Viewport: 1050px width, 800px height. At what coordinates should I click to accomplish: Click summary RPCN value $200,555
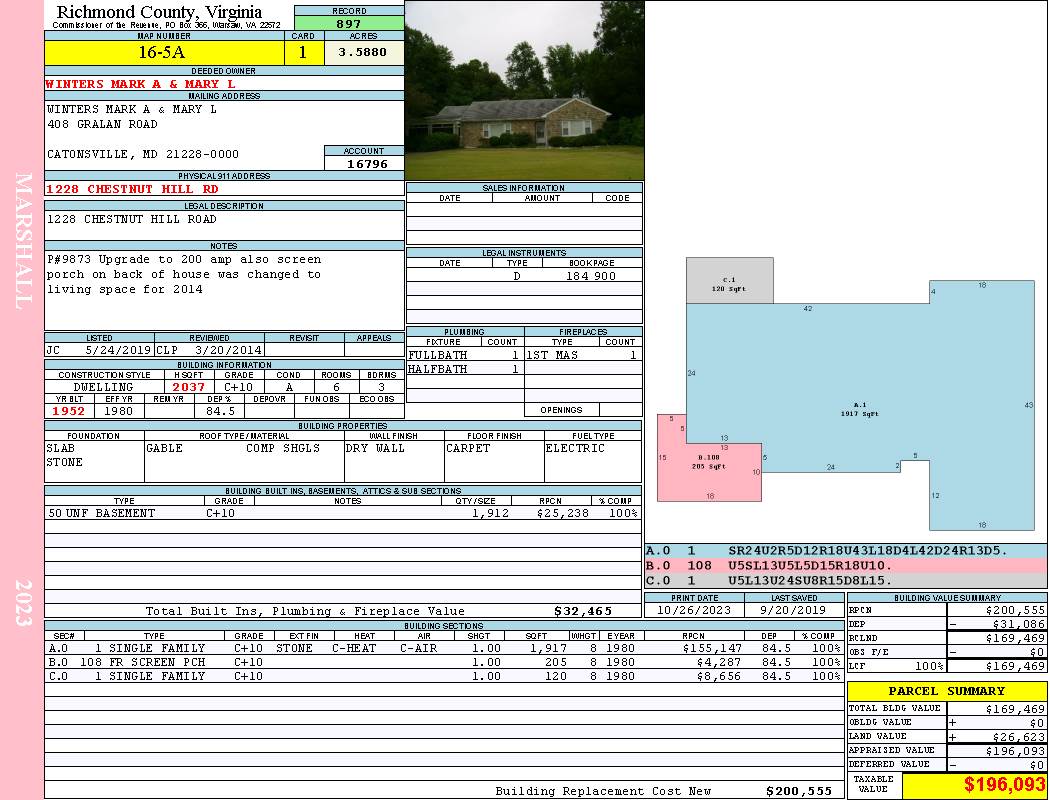click(x=1015, y=611)
